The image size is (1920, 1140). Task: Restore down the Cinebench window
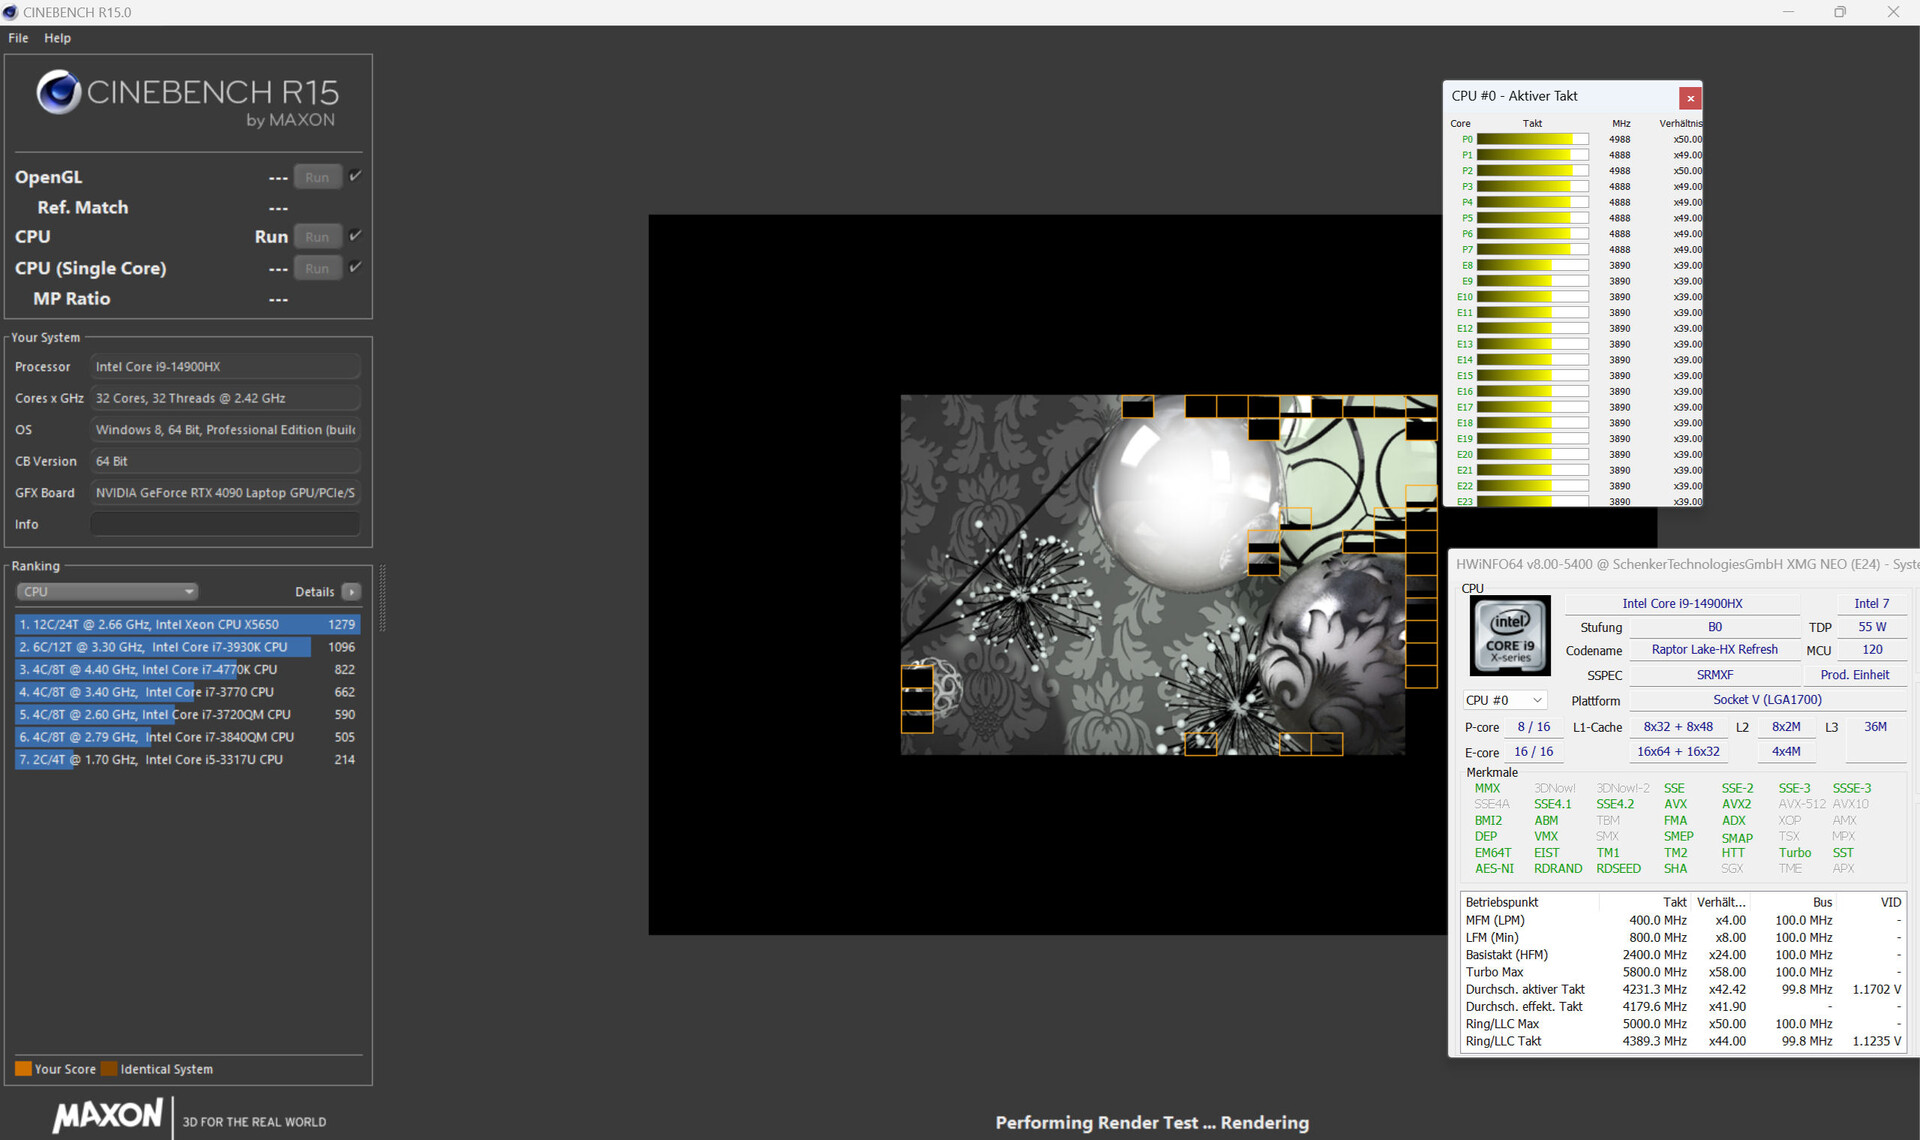[1840, 12]
